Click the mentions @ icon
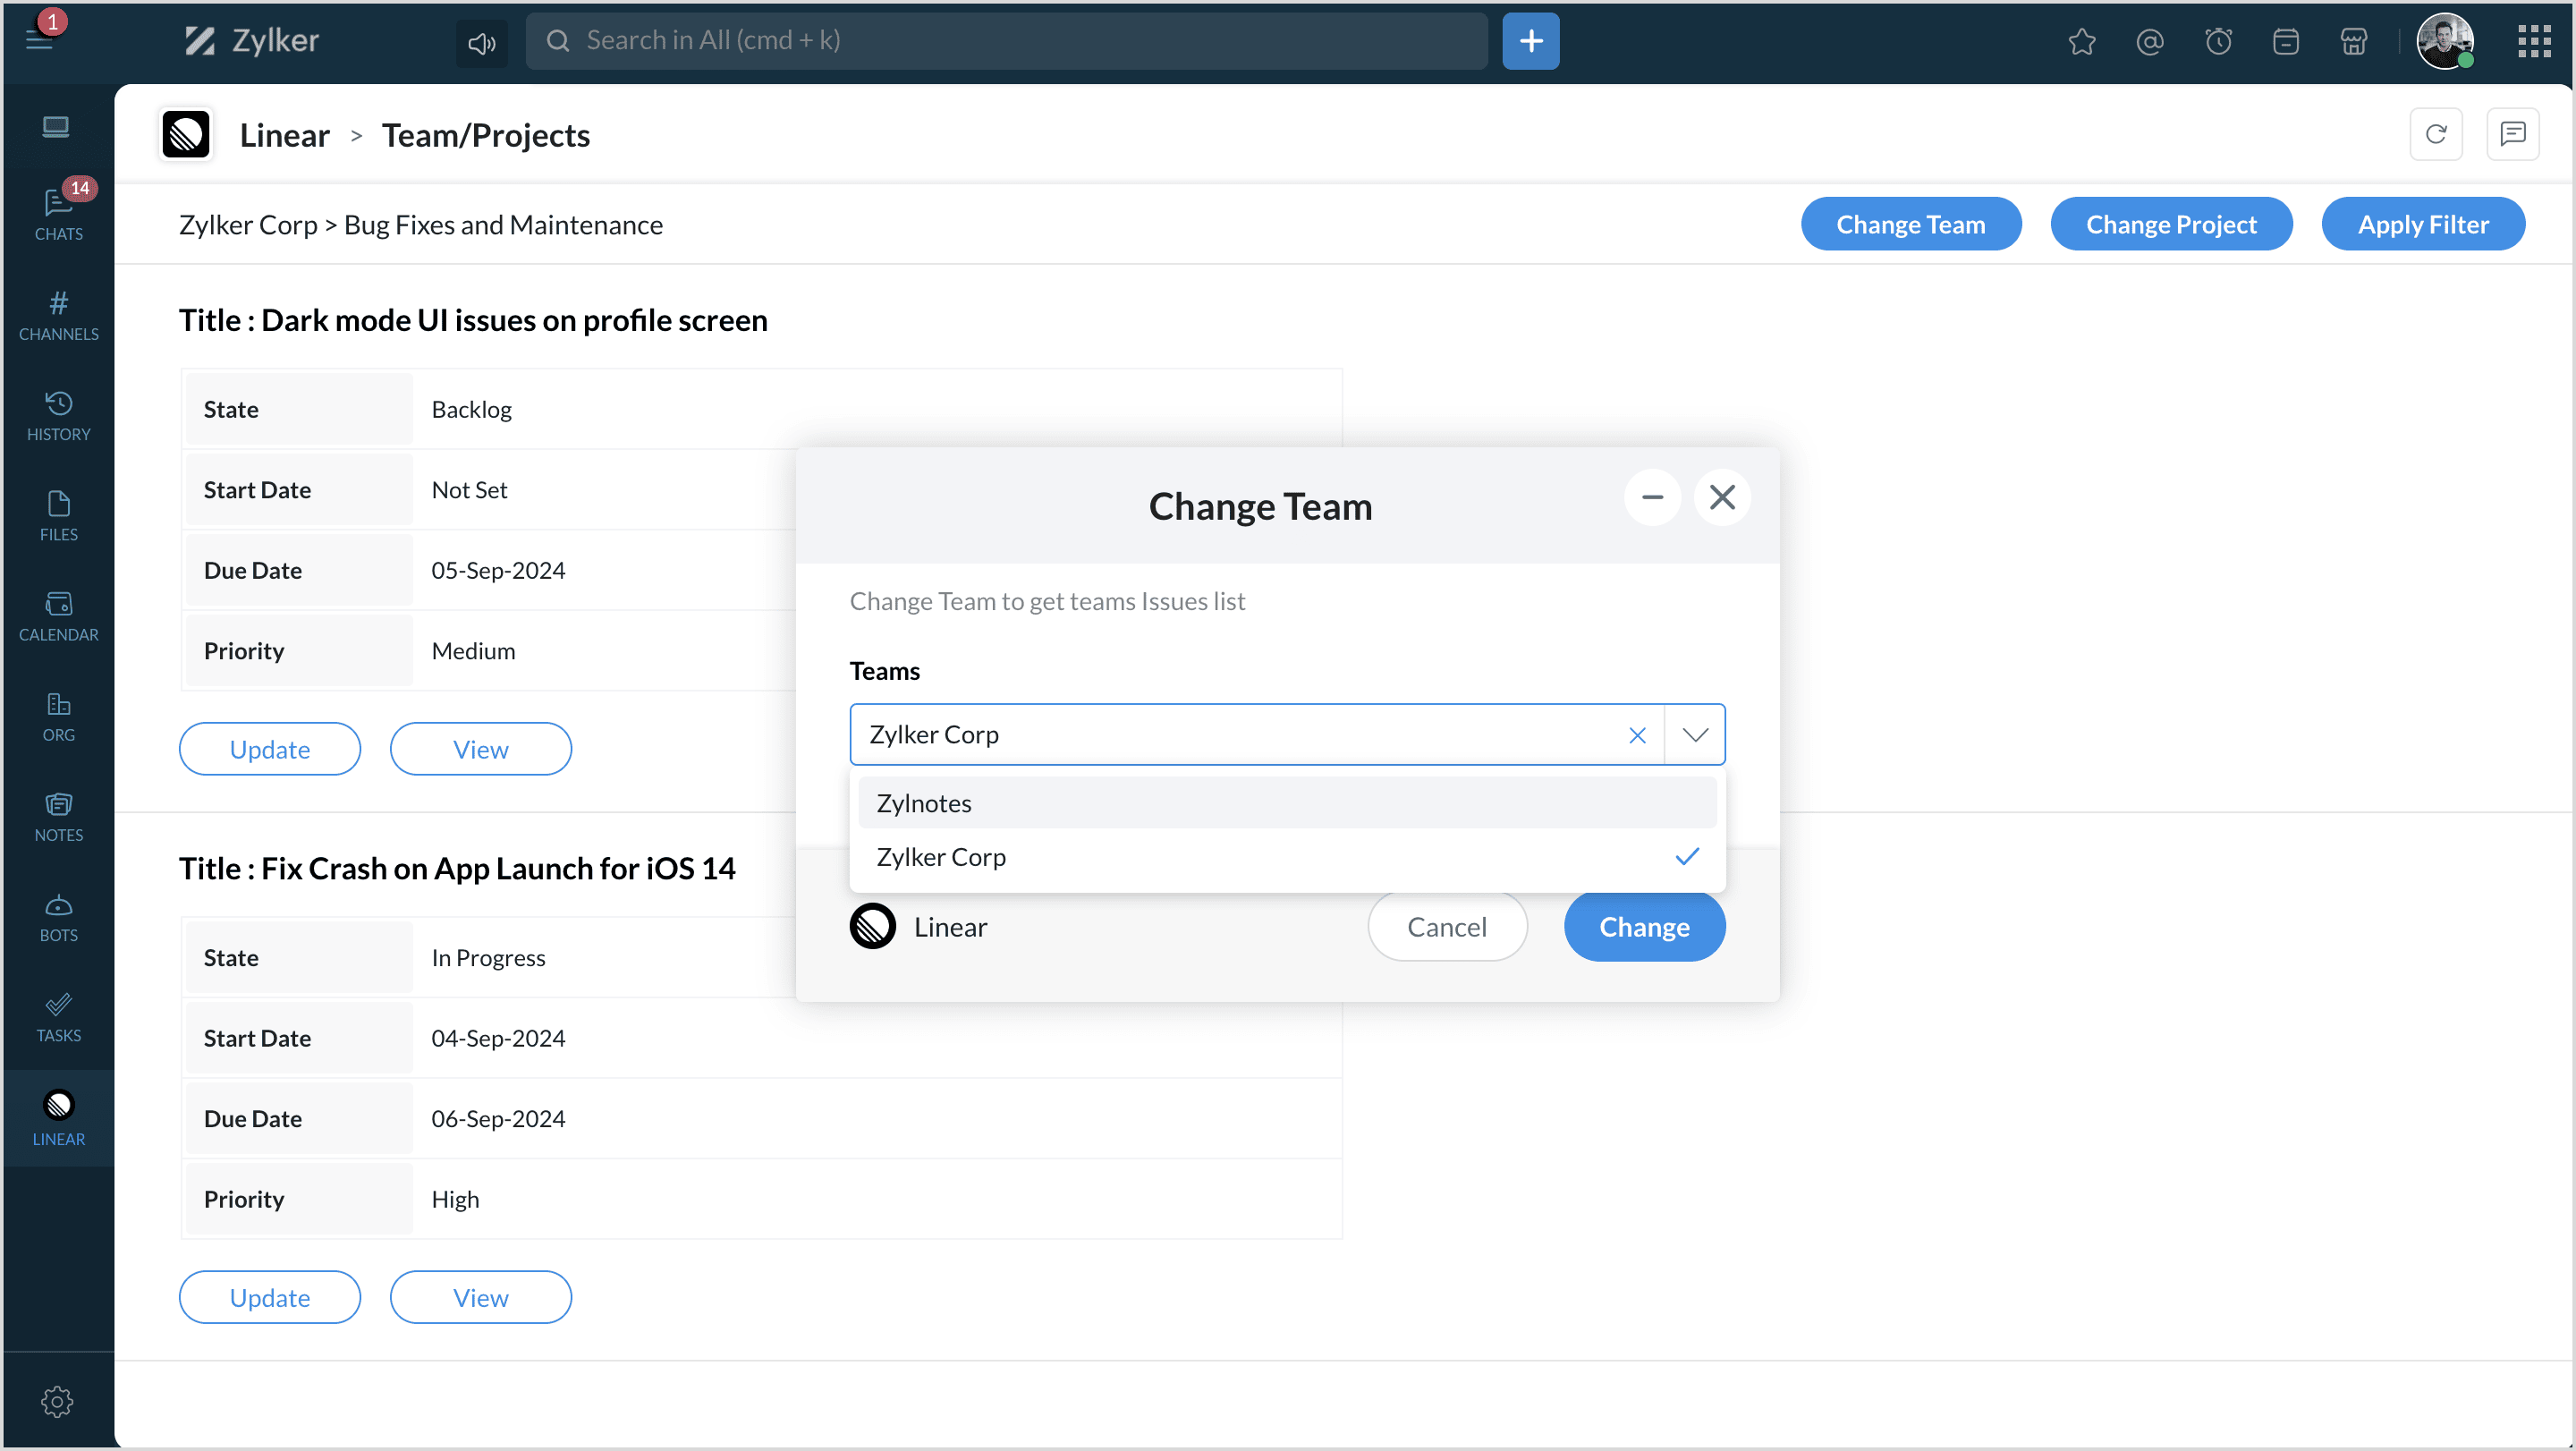The image size is (2576, 1451). click(x=2149, y=41)
